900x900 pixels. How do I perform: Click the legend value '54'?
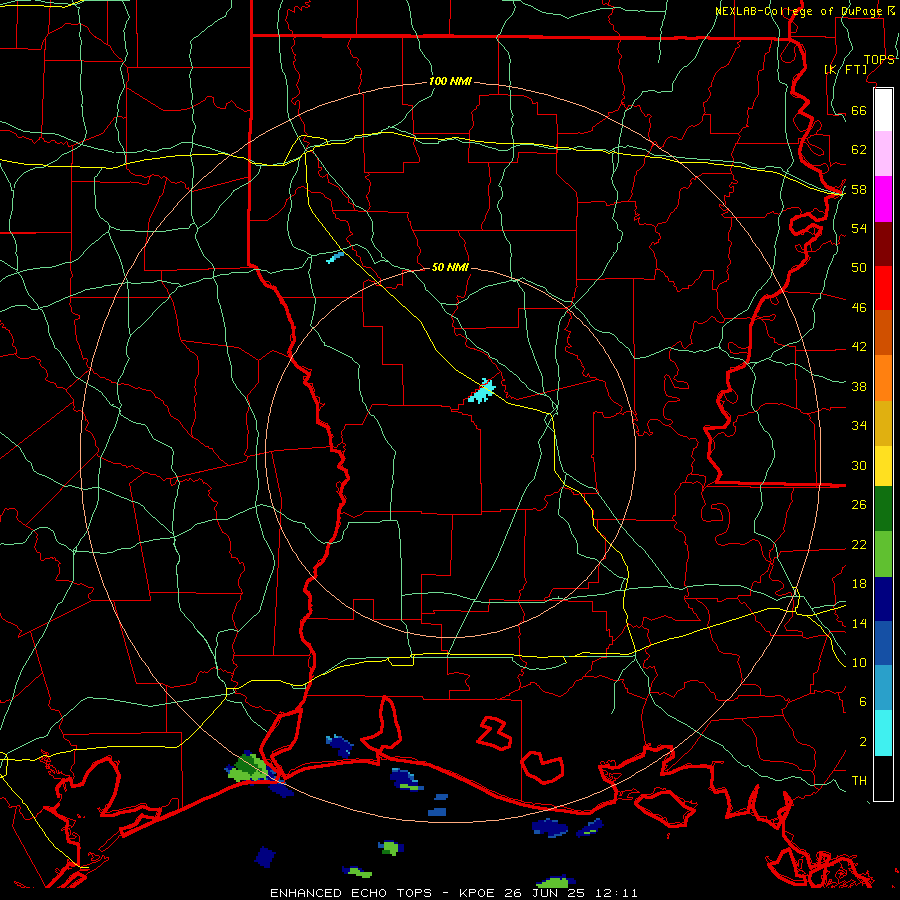859,228
